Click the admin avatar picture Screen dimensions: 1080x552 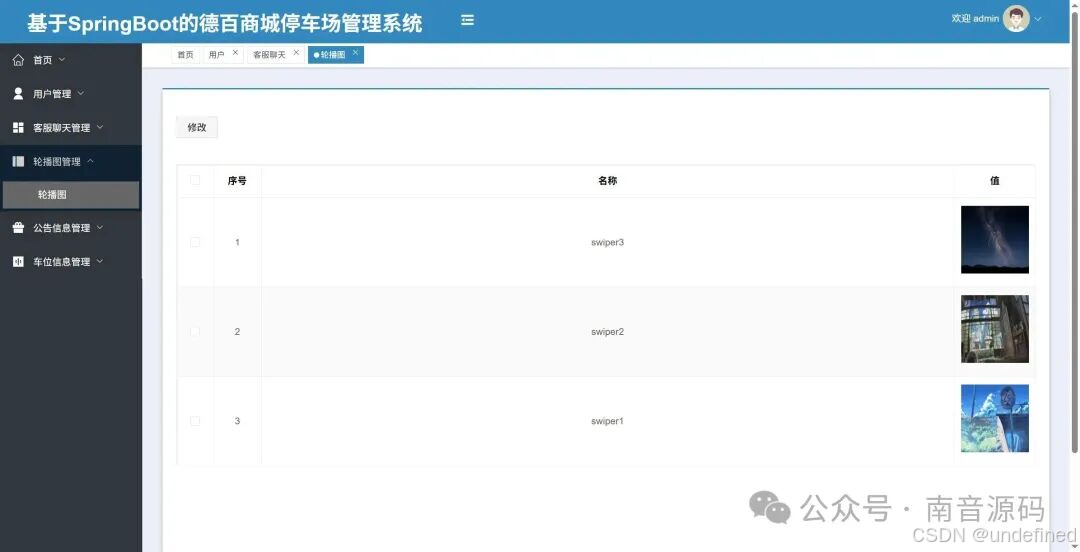(x=1016, y=19)
